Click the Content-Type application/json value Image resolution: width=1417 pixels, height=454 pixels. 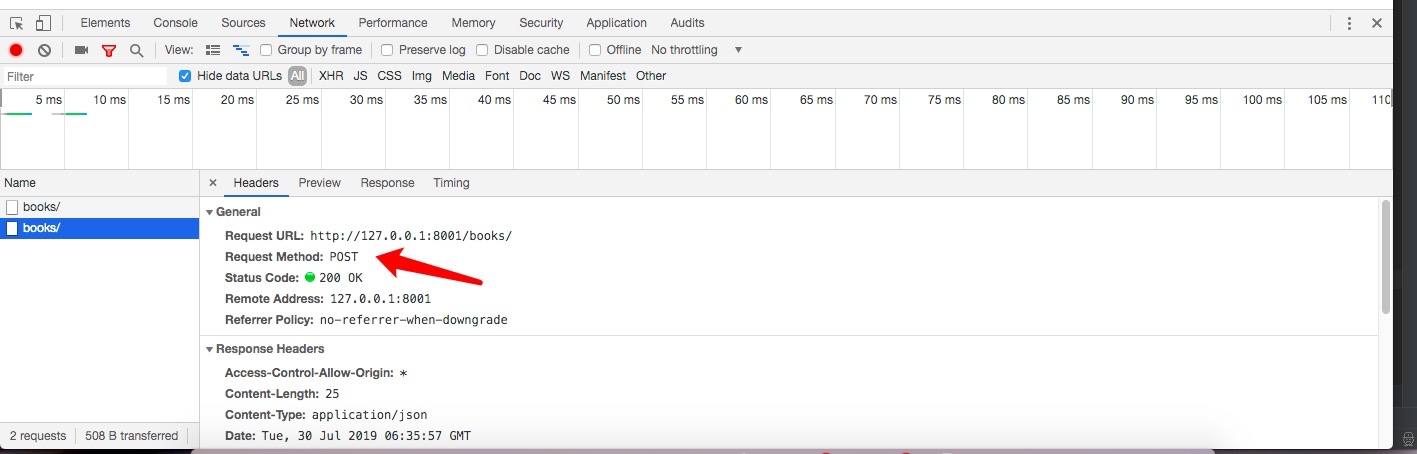point(370,415)
